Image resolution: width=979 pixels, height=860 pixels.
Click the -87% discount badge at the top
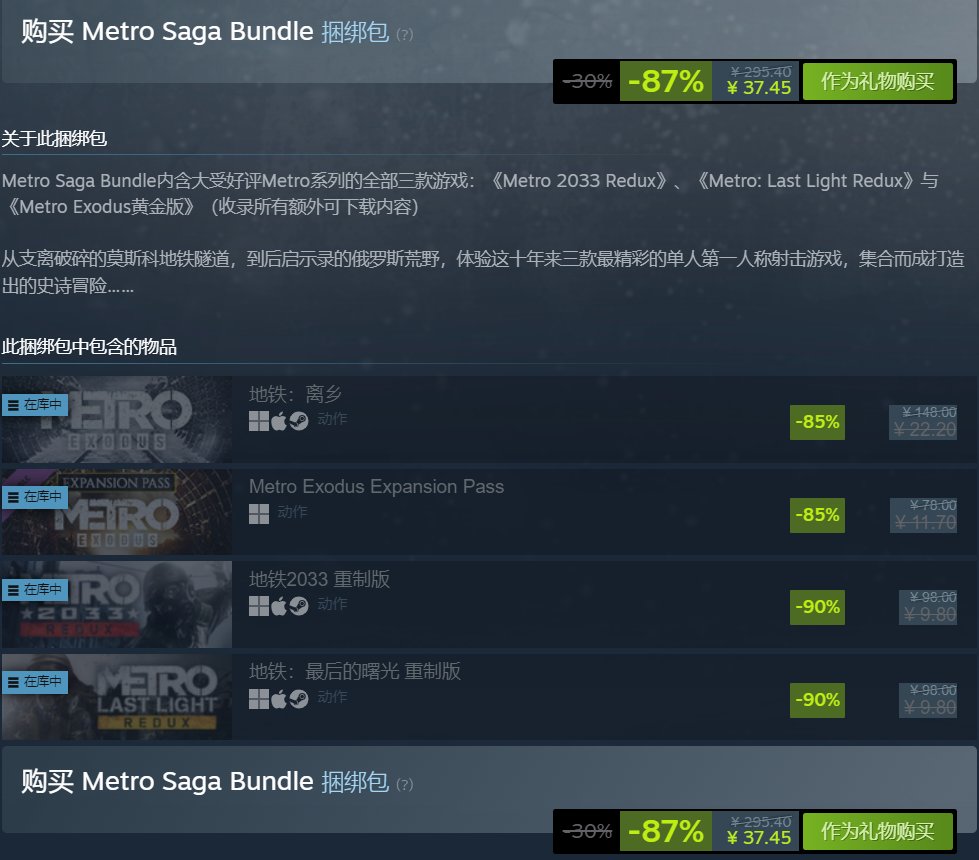[x=665, y=82]
